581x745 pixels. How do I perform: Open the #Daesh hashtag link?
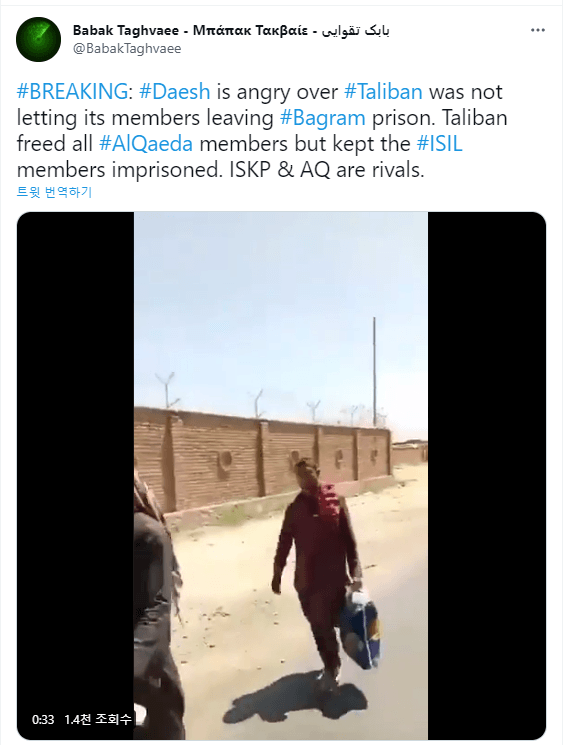(174, 91)
